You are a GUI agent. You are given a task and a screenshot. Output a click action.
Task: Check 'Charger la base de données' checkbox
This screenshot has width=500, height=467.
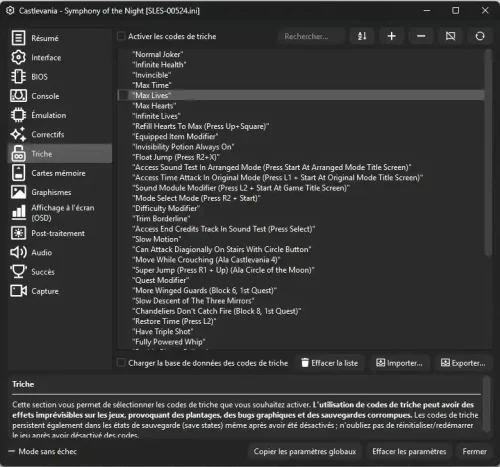(x=121, y=363)
